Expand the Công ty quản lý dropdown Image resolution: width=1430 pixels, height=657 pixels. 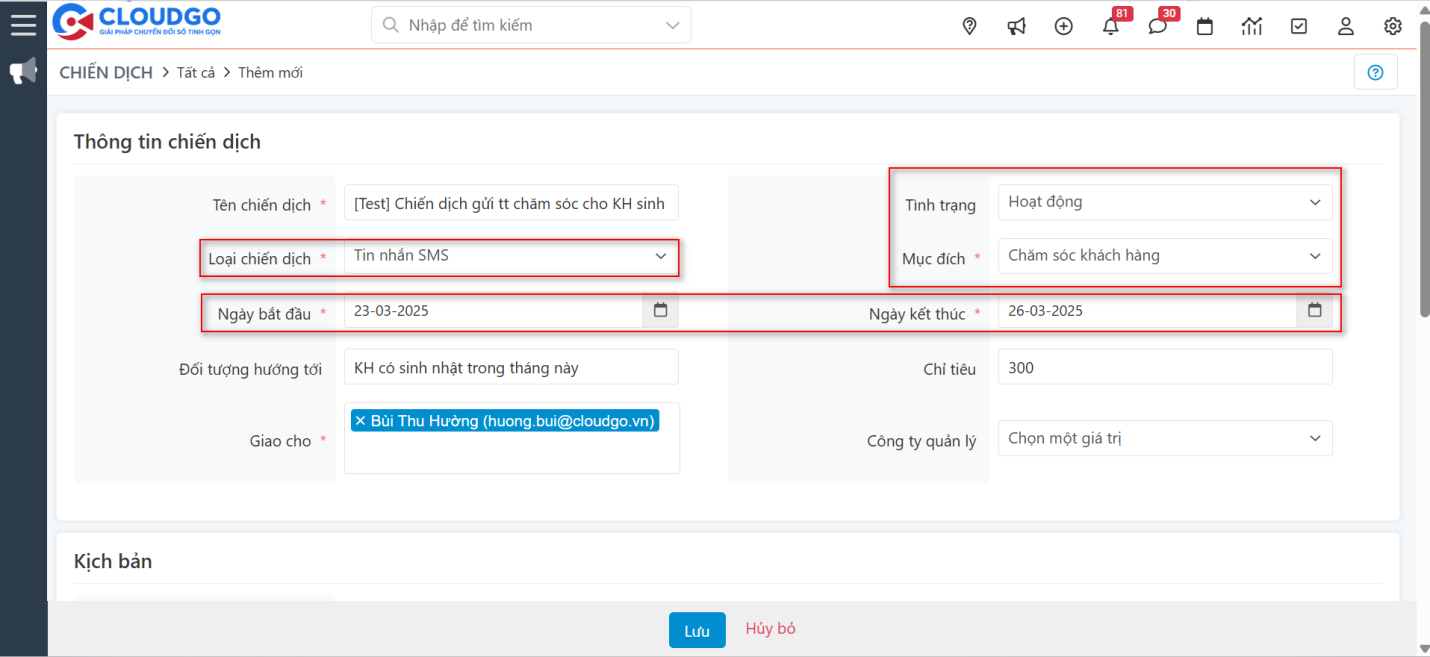click(x=1315, y=438)
